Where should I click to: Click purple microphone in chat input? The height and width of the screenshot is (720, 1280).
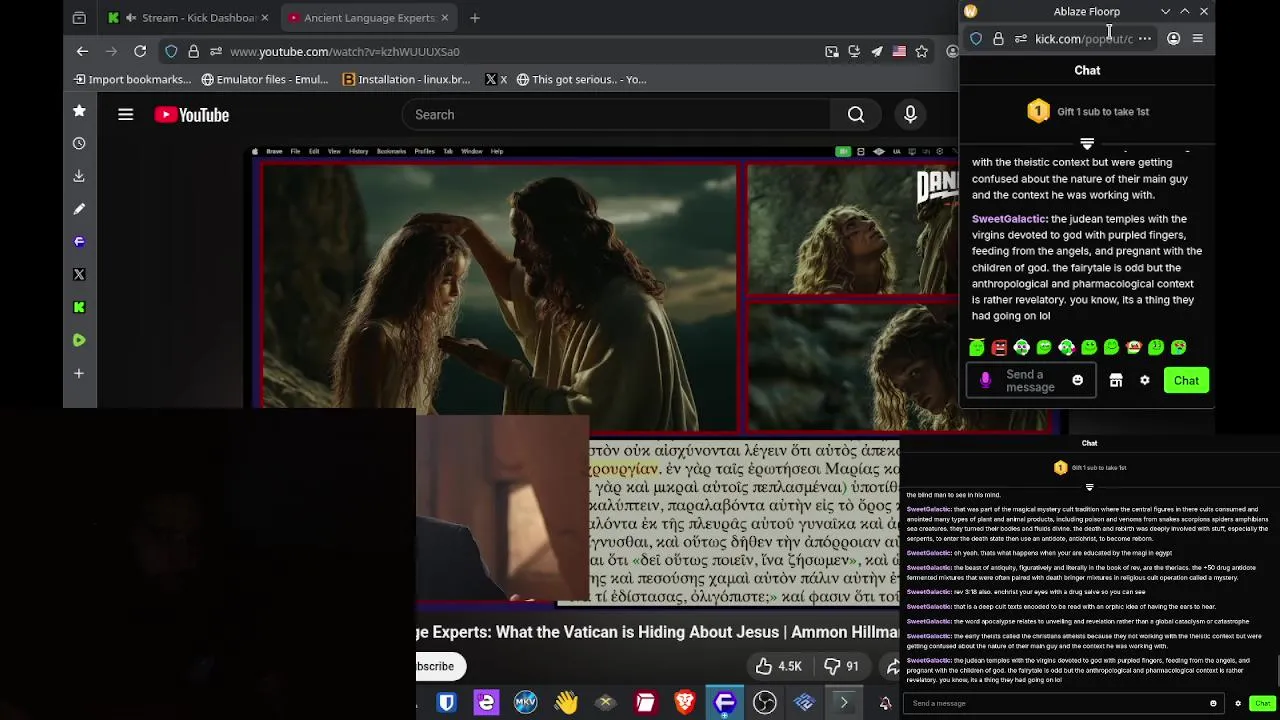click(985, 380)
